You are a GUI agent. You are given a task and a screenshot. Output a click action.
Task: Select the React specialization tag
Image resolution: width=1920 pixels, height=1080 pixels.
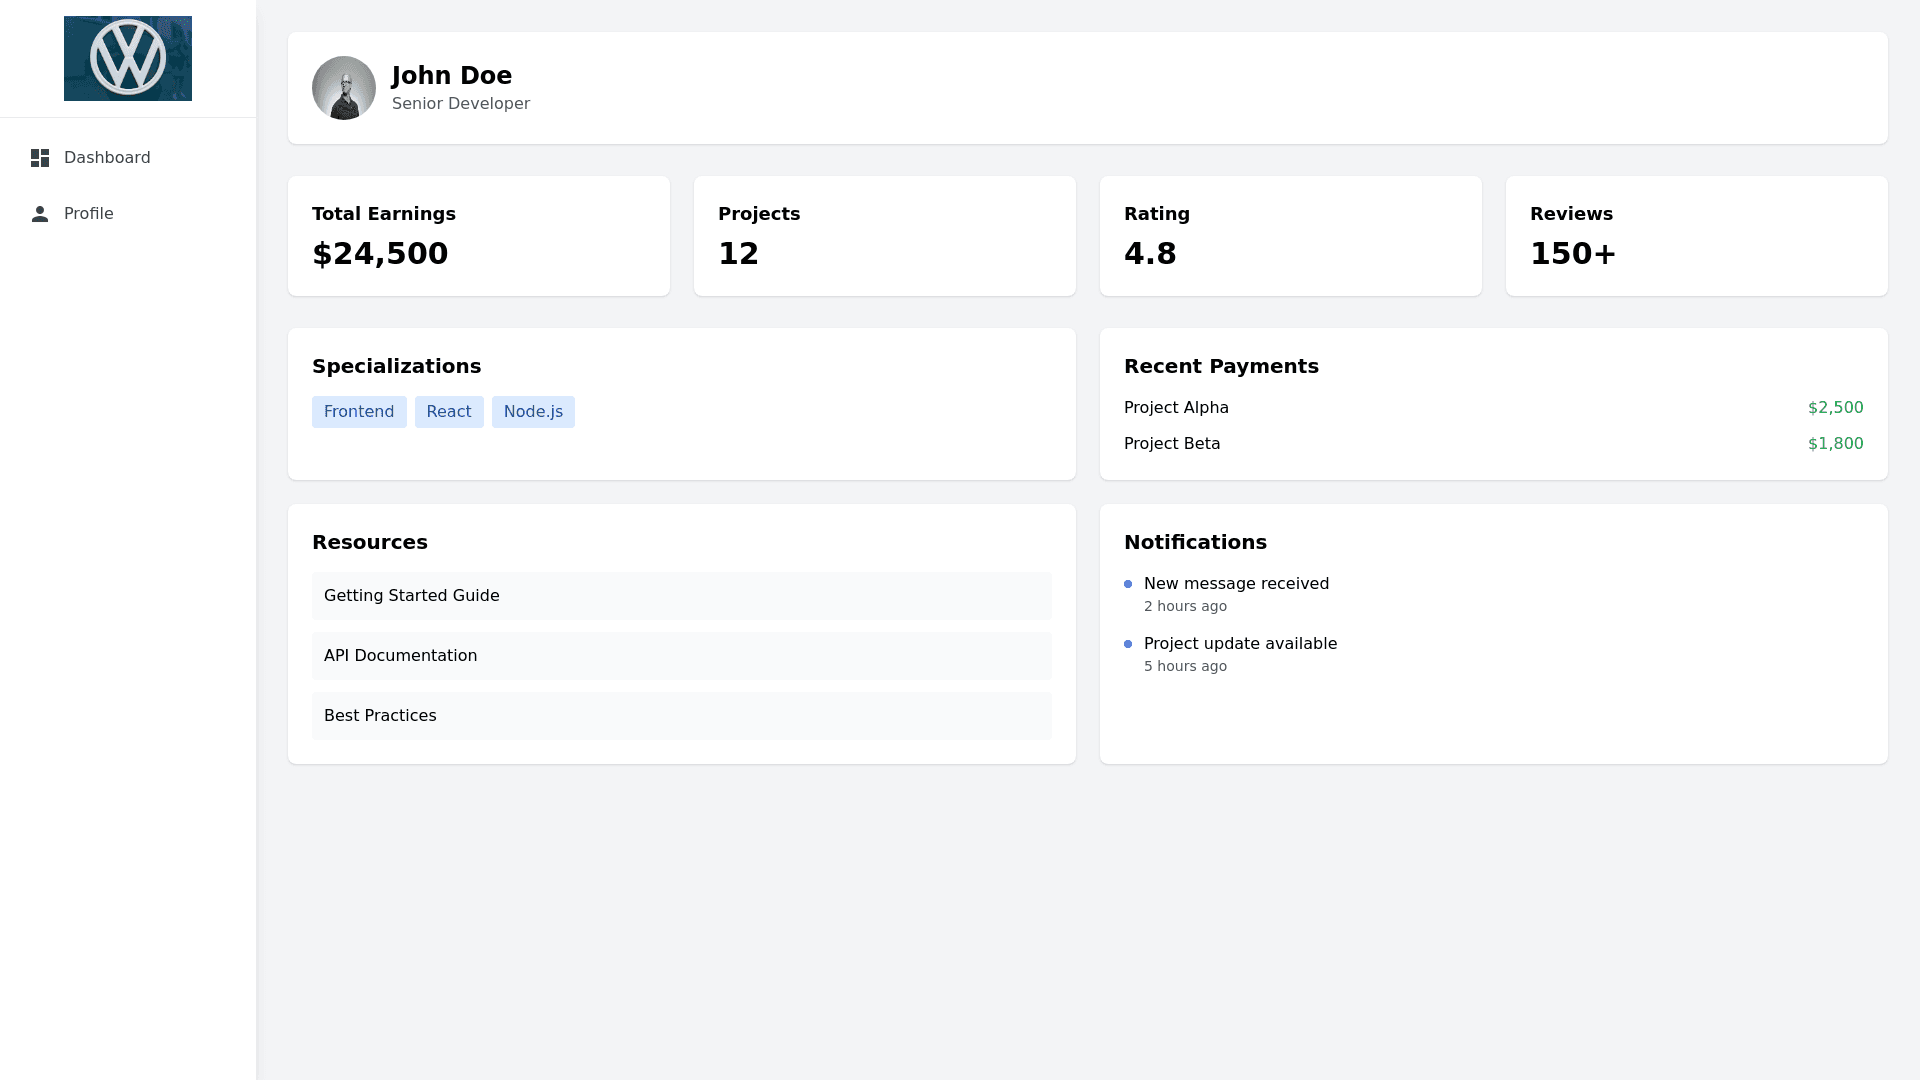click(449, 412)
